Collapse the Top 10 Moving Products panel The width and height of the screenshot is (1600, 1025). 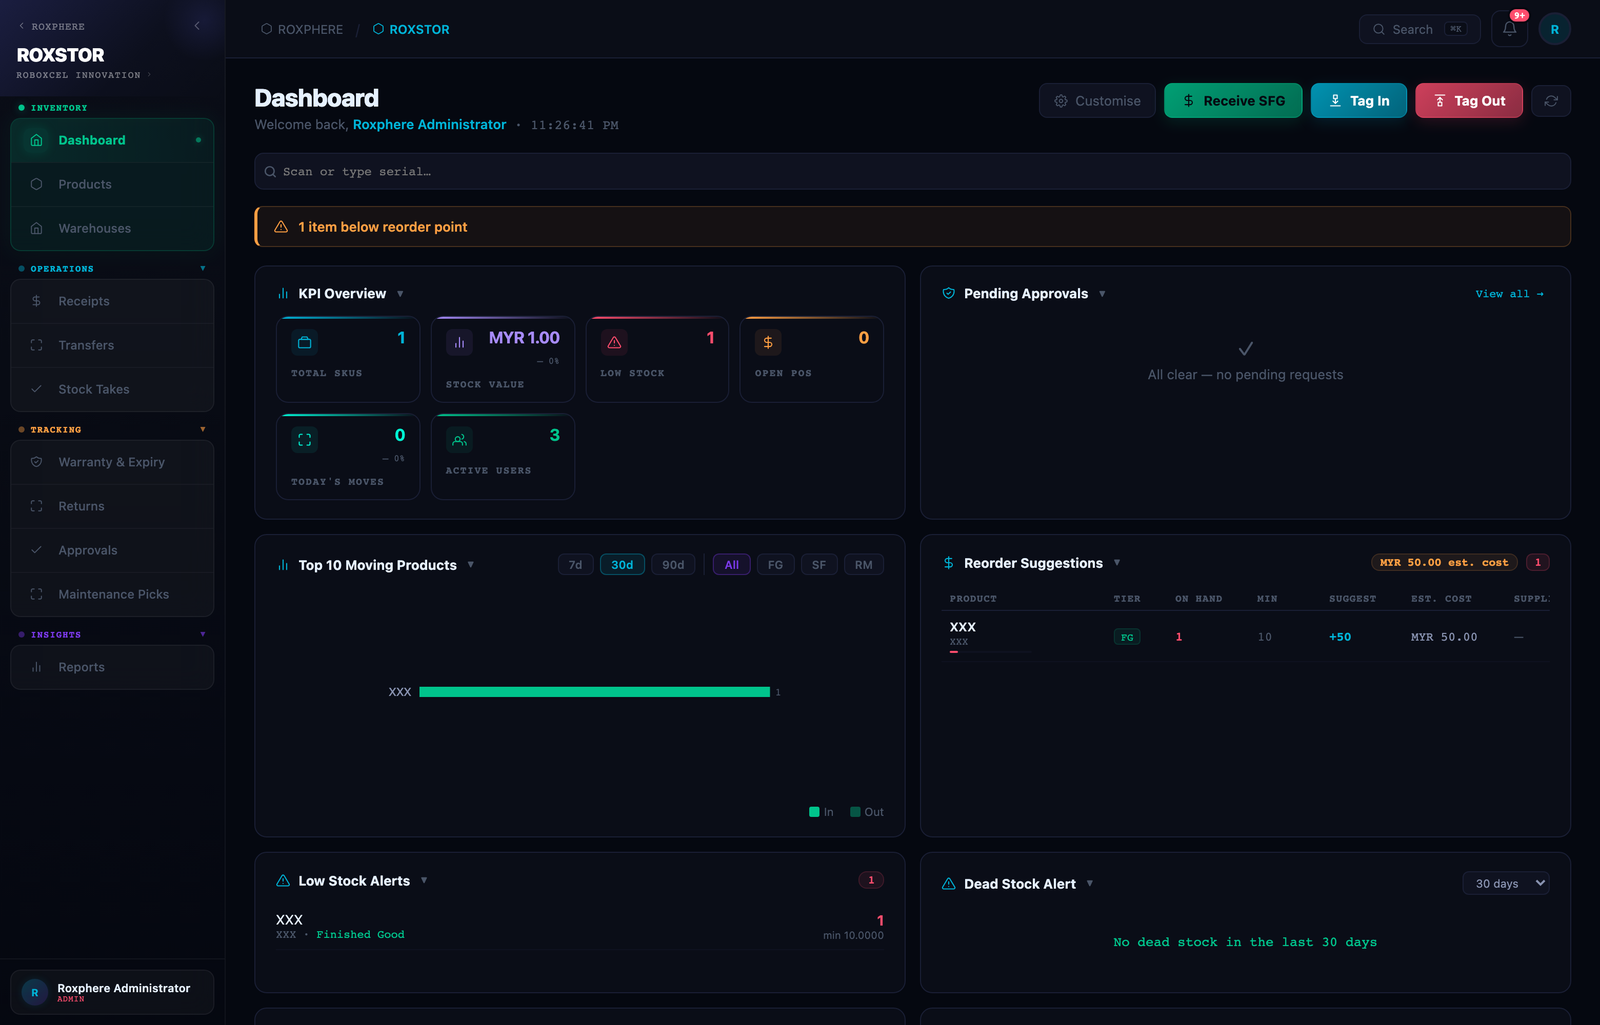click(x=471, y=565)
